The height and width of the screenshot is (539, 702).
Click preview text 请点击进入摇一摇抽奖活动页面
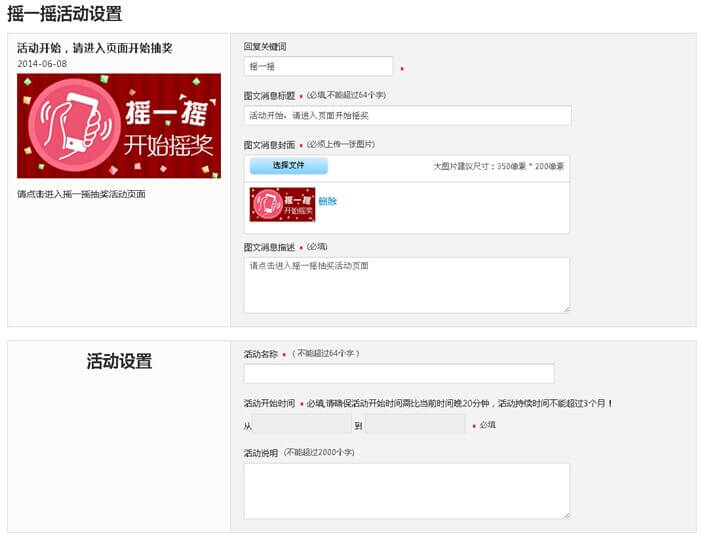81,194
